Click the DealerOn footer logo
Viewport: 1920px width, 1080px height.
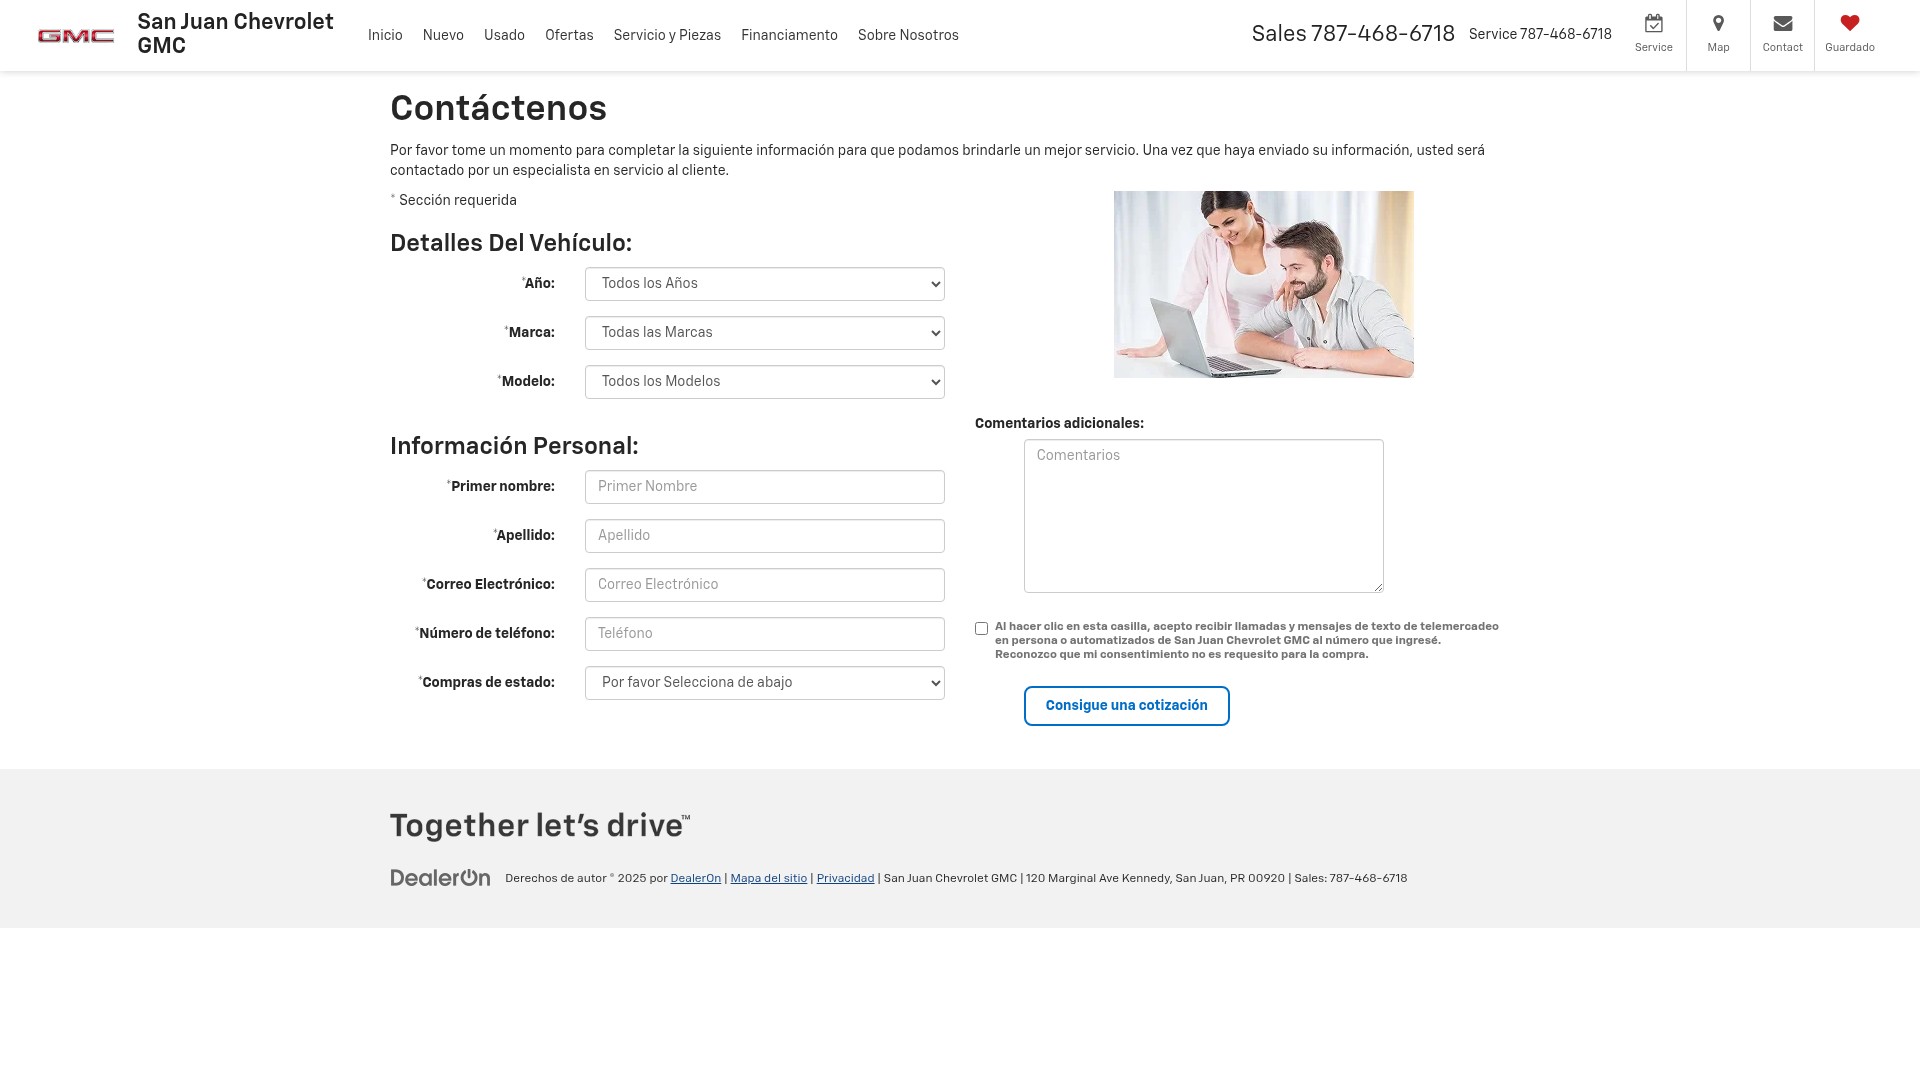coord(440,878)
